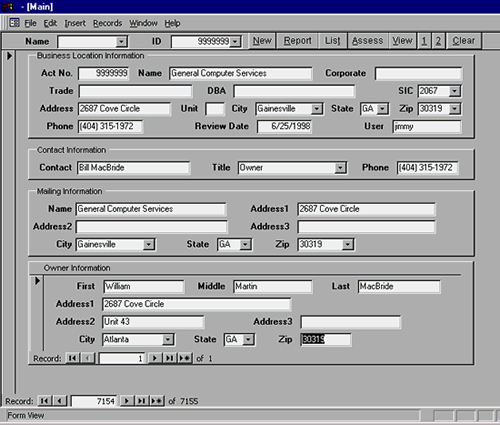The width and height of the screenshot is (500, 425).
Task: Select main record using left record selector
Action: coord(9,56)
